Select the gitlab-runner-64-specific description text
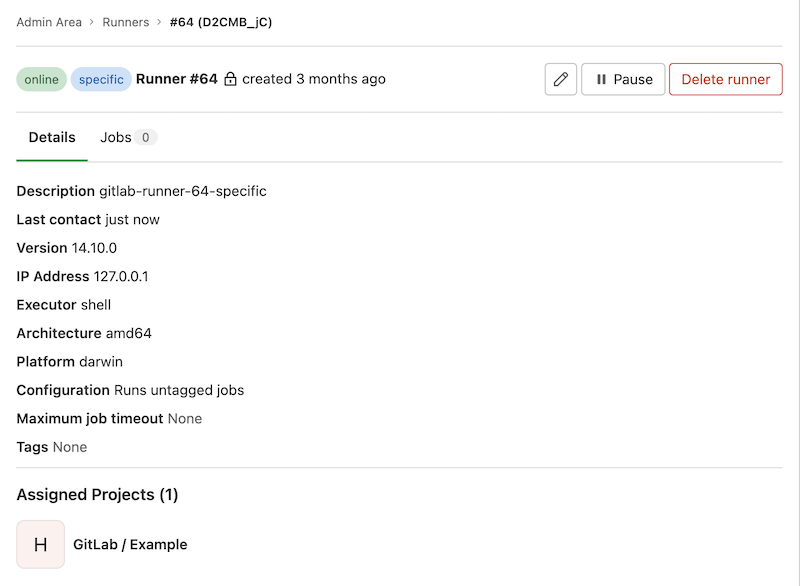800x586 pixels. coord(183,191)
